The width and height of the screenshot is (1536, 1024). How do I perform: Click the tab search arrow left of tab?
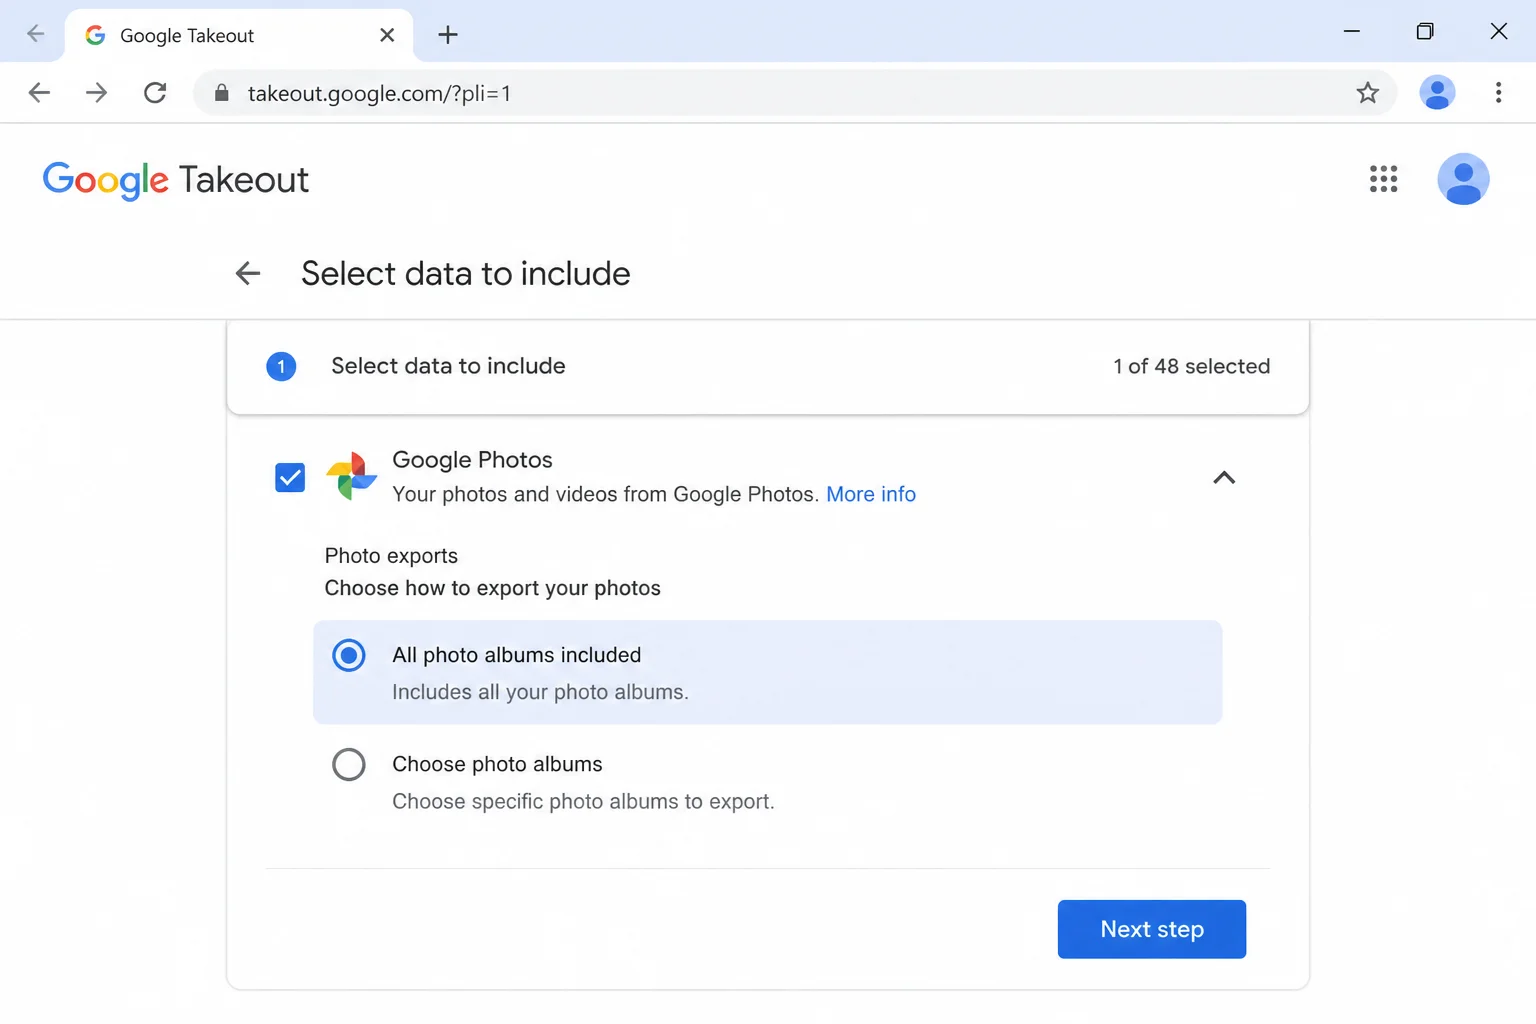click(x=35, y=34)
